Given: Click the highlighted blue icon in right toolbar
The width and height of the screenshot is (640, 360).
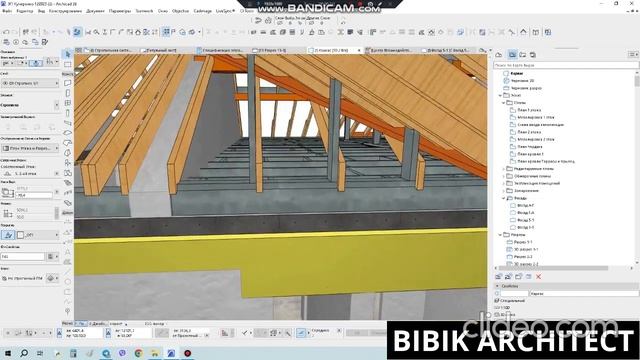Looking at the screenshot, I should [460, 32].
